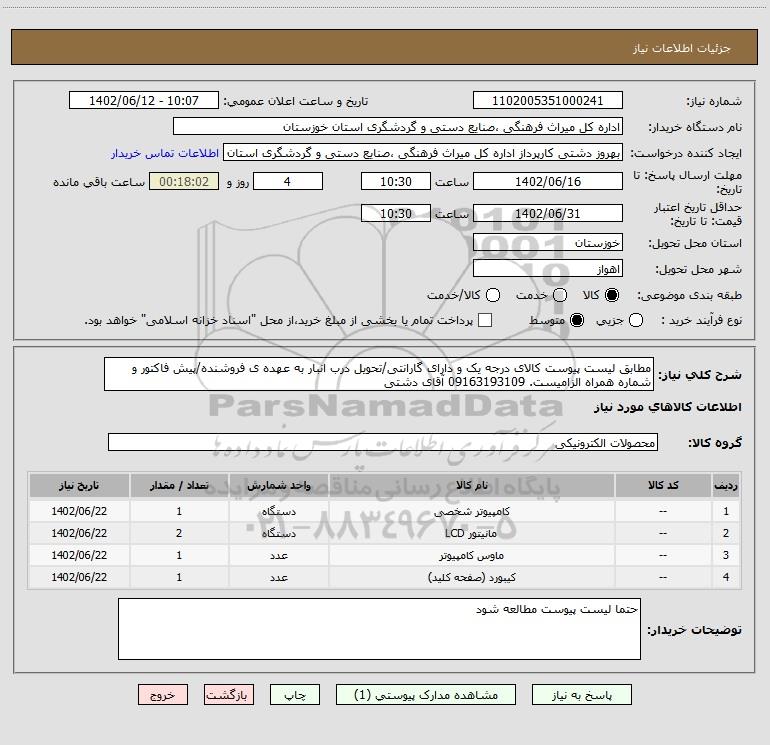Click the price validity time 10:30 field
Image resolution: width=770 pixels, height=745 pixels.
pos(396,213)
